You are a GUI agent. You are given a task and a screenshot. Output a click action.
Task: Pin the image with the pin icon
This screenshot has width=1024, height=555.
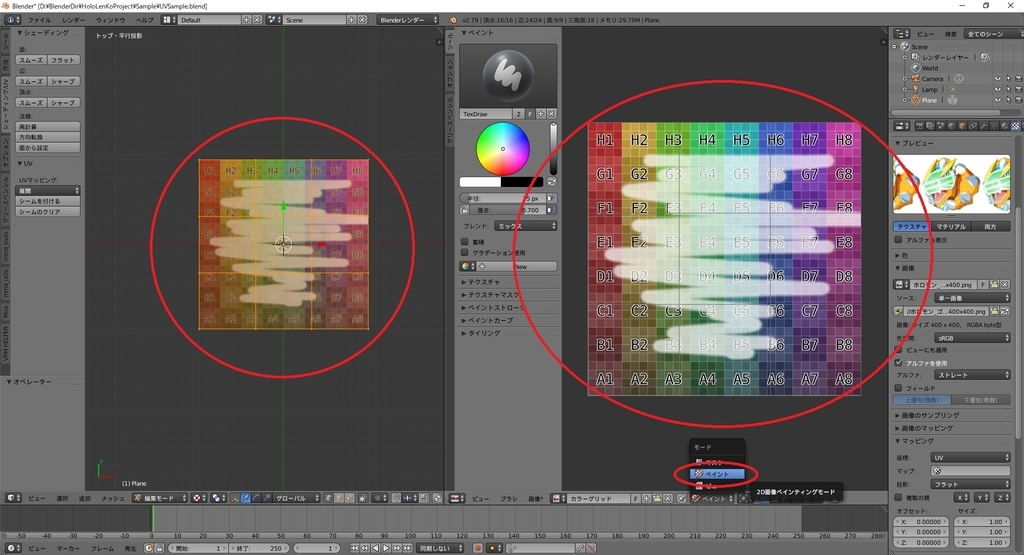tap(681, 498)
